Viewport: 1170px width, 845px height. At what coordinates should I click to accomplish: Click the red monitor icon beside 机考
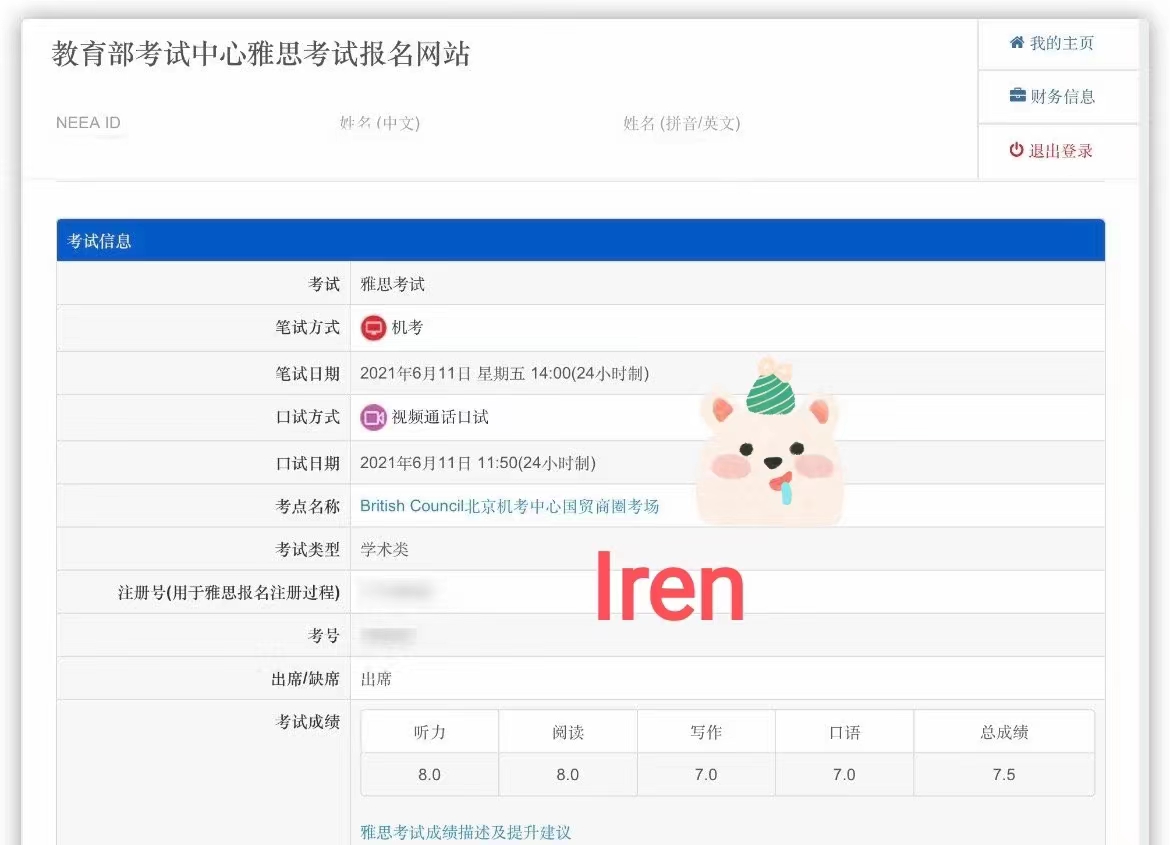tap(373, 327)
